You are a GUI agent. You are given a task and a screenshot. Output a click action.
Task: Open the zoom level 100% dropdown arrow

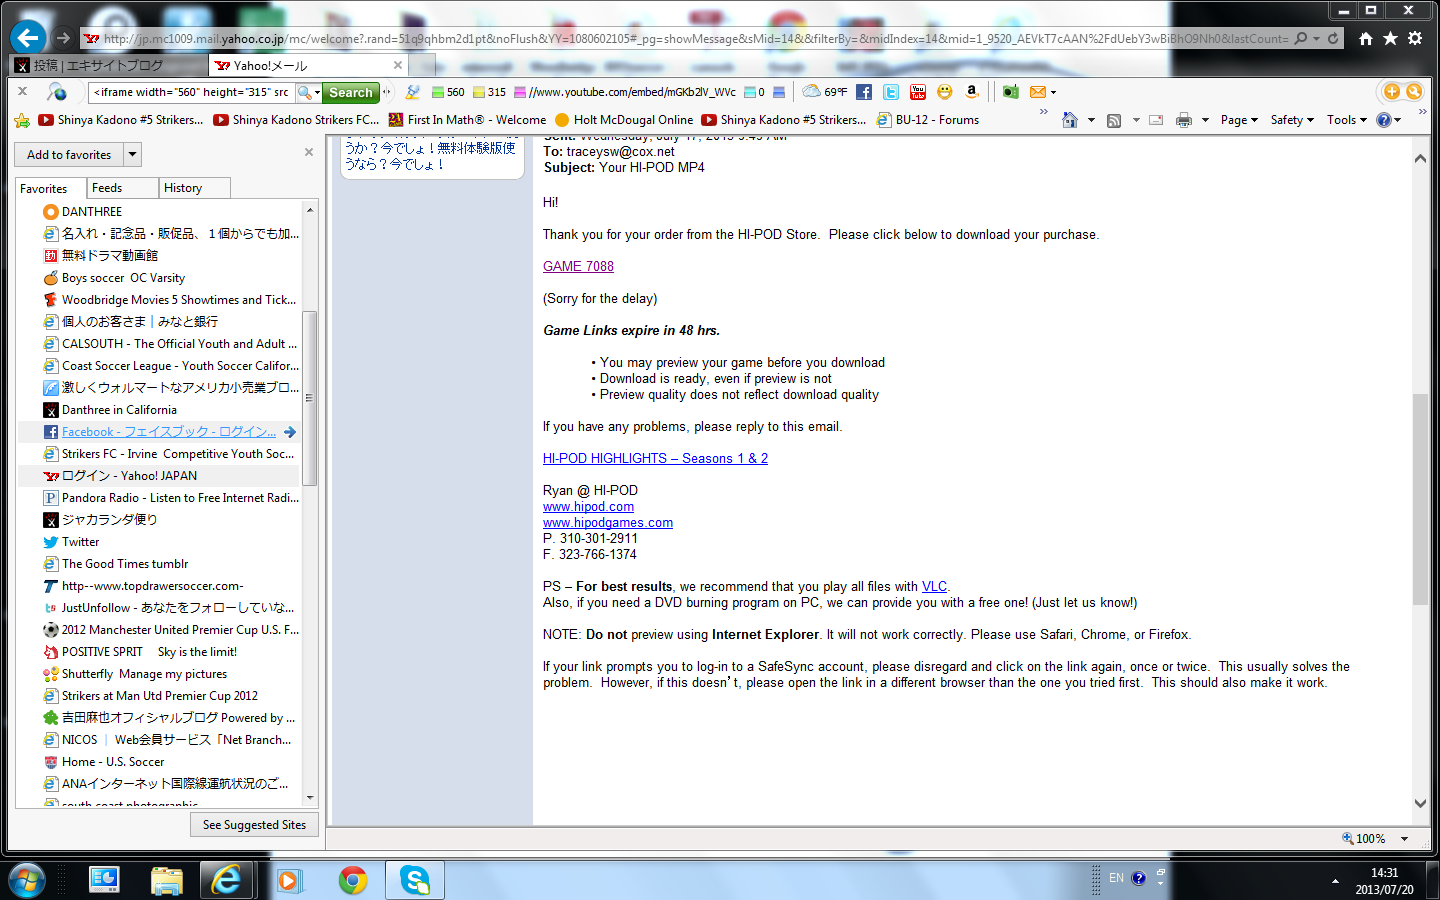[1405, 839]
